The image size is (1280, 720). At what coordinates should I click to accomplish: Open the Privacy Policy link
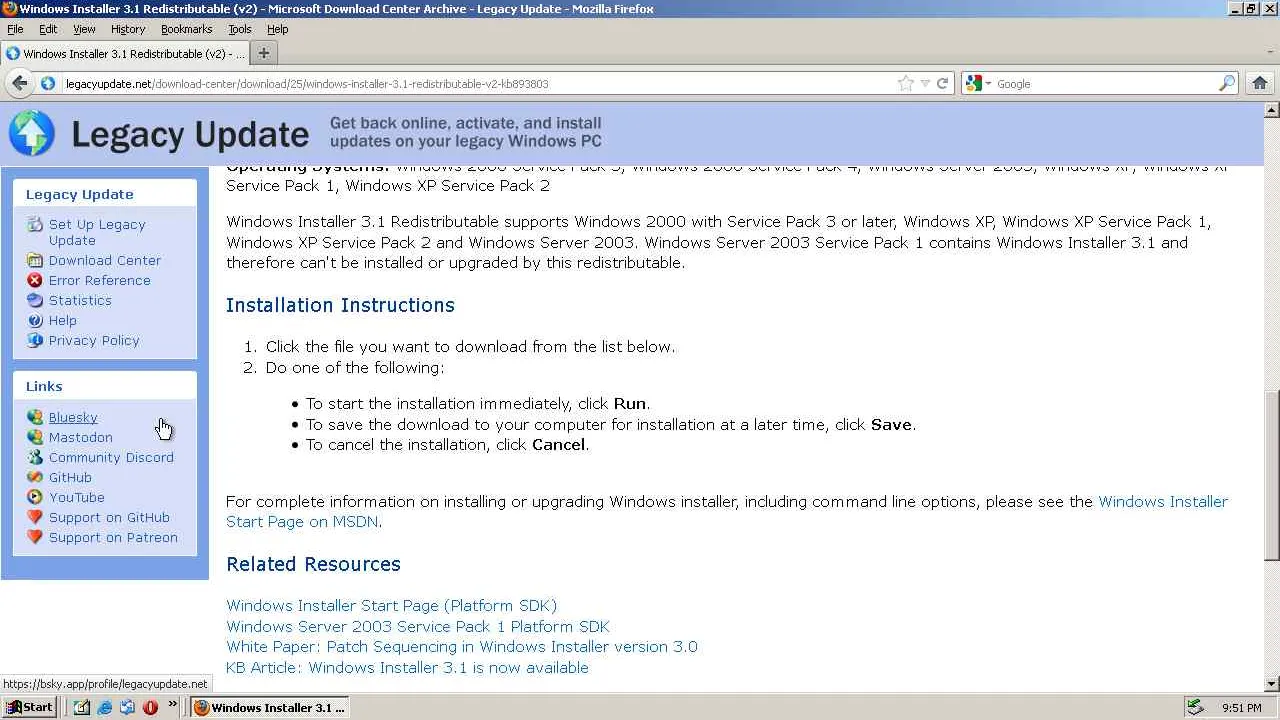(x=94, y=340)
